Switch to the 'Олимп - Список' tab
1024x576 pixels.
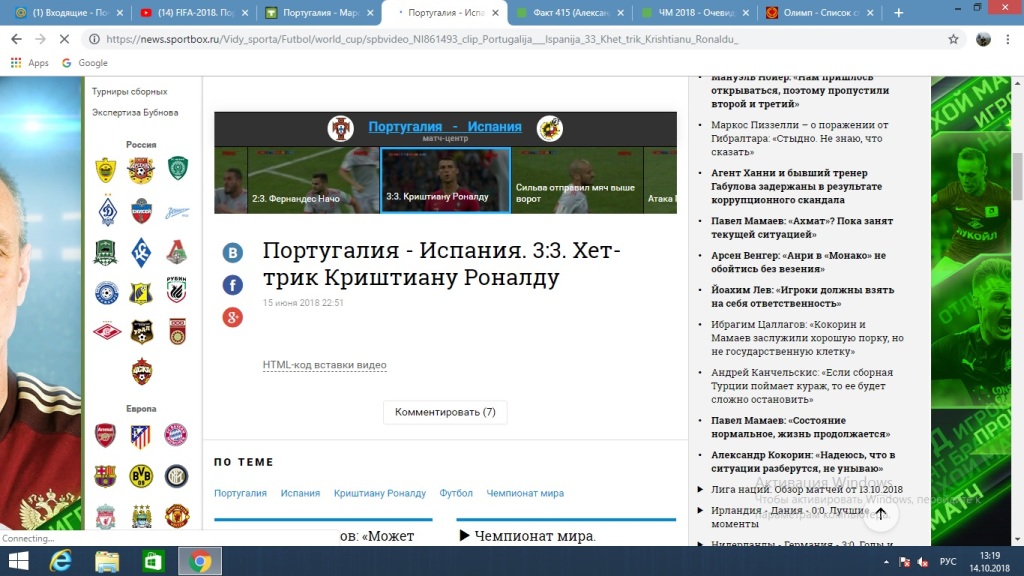coord(821,12)
